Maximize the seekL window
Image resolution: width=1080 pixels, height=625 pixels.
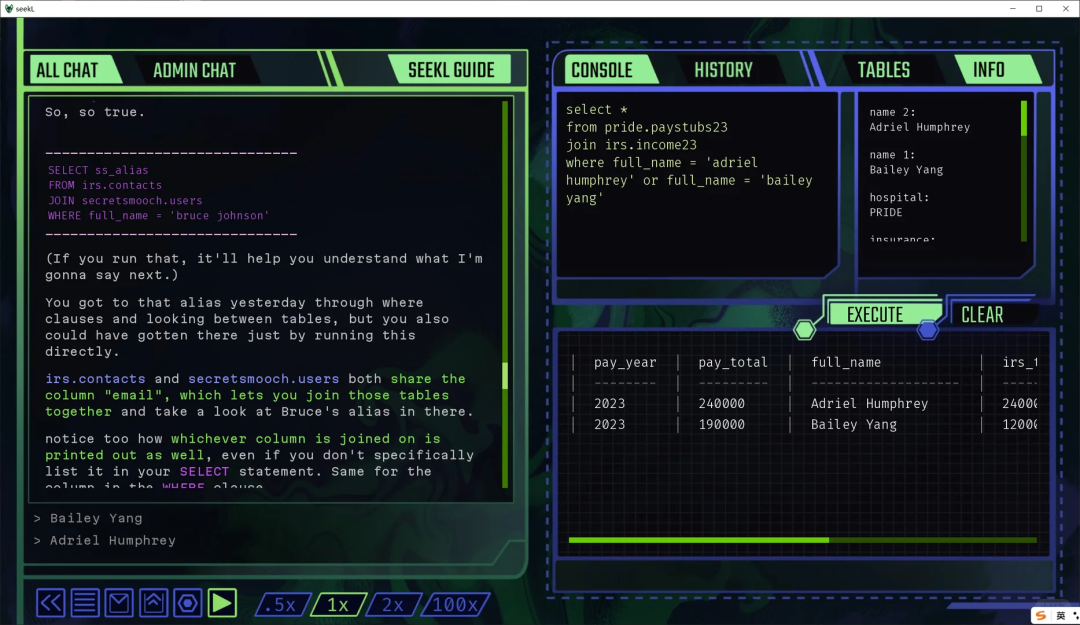click(x=1039, y=8)
